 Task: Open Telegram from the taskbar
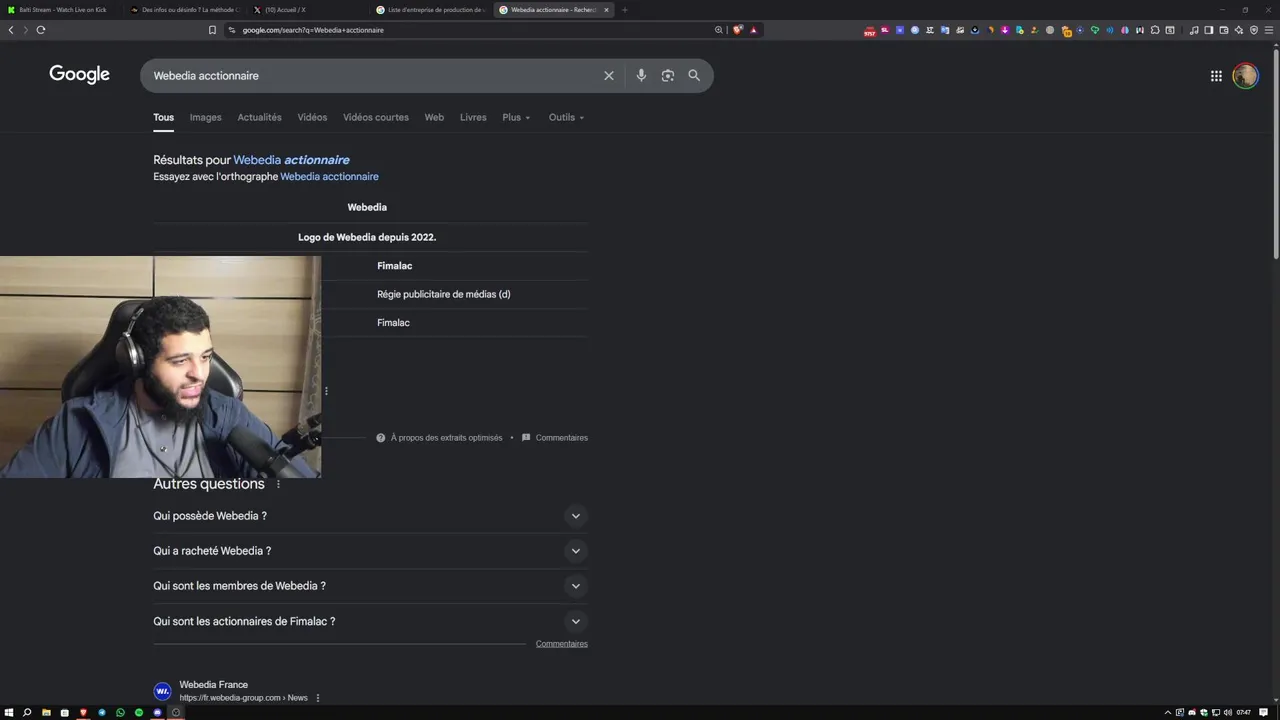(102, 713)
